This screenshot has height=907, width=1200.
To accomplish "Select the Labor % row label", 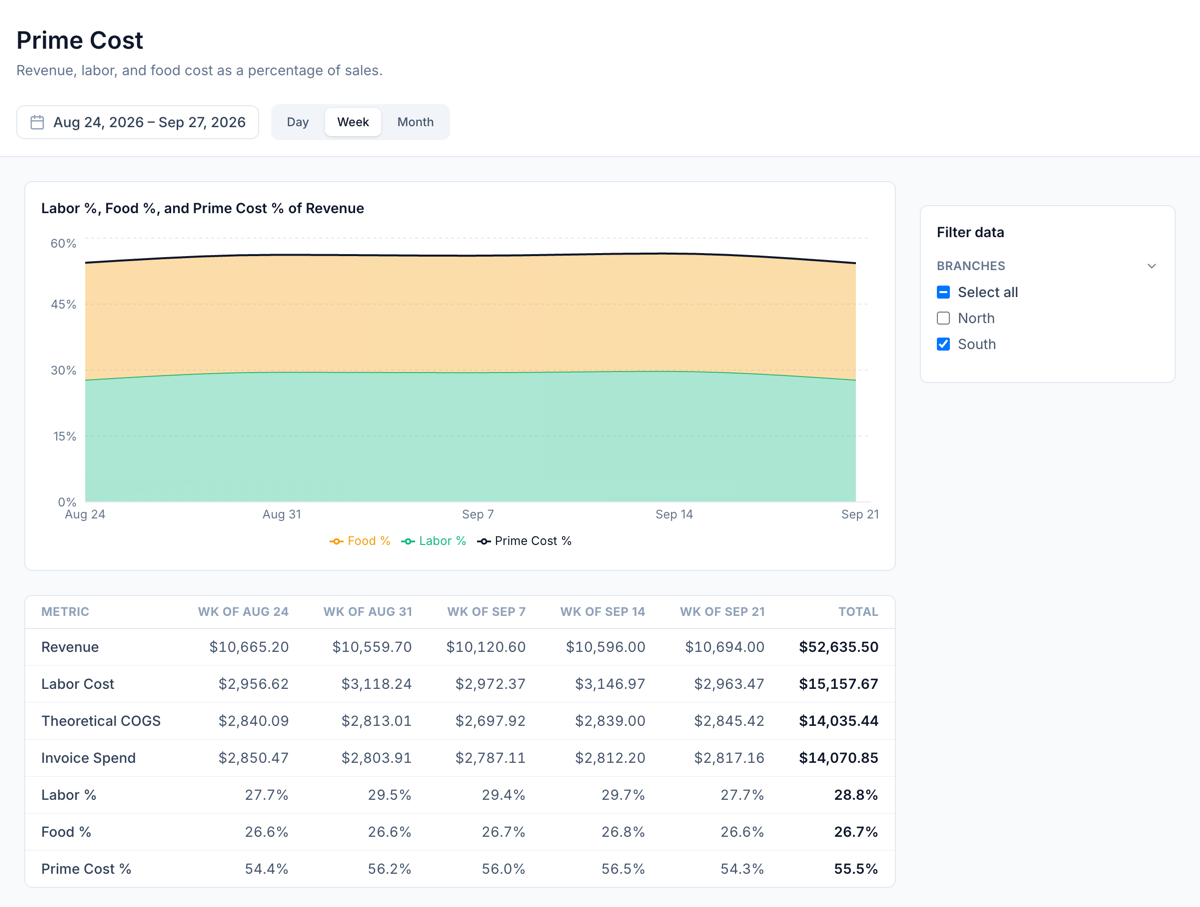I will tap(69, 795).
